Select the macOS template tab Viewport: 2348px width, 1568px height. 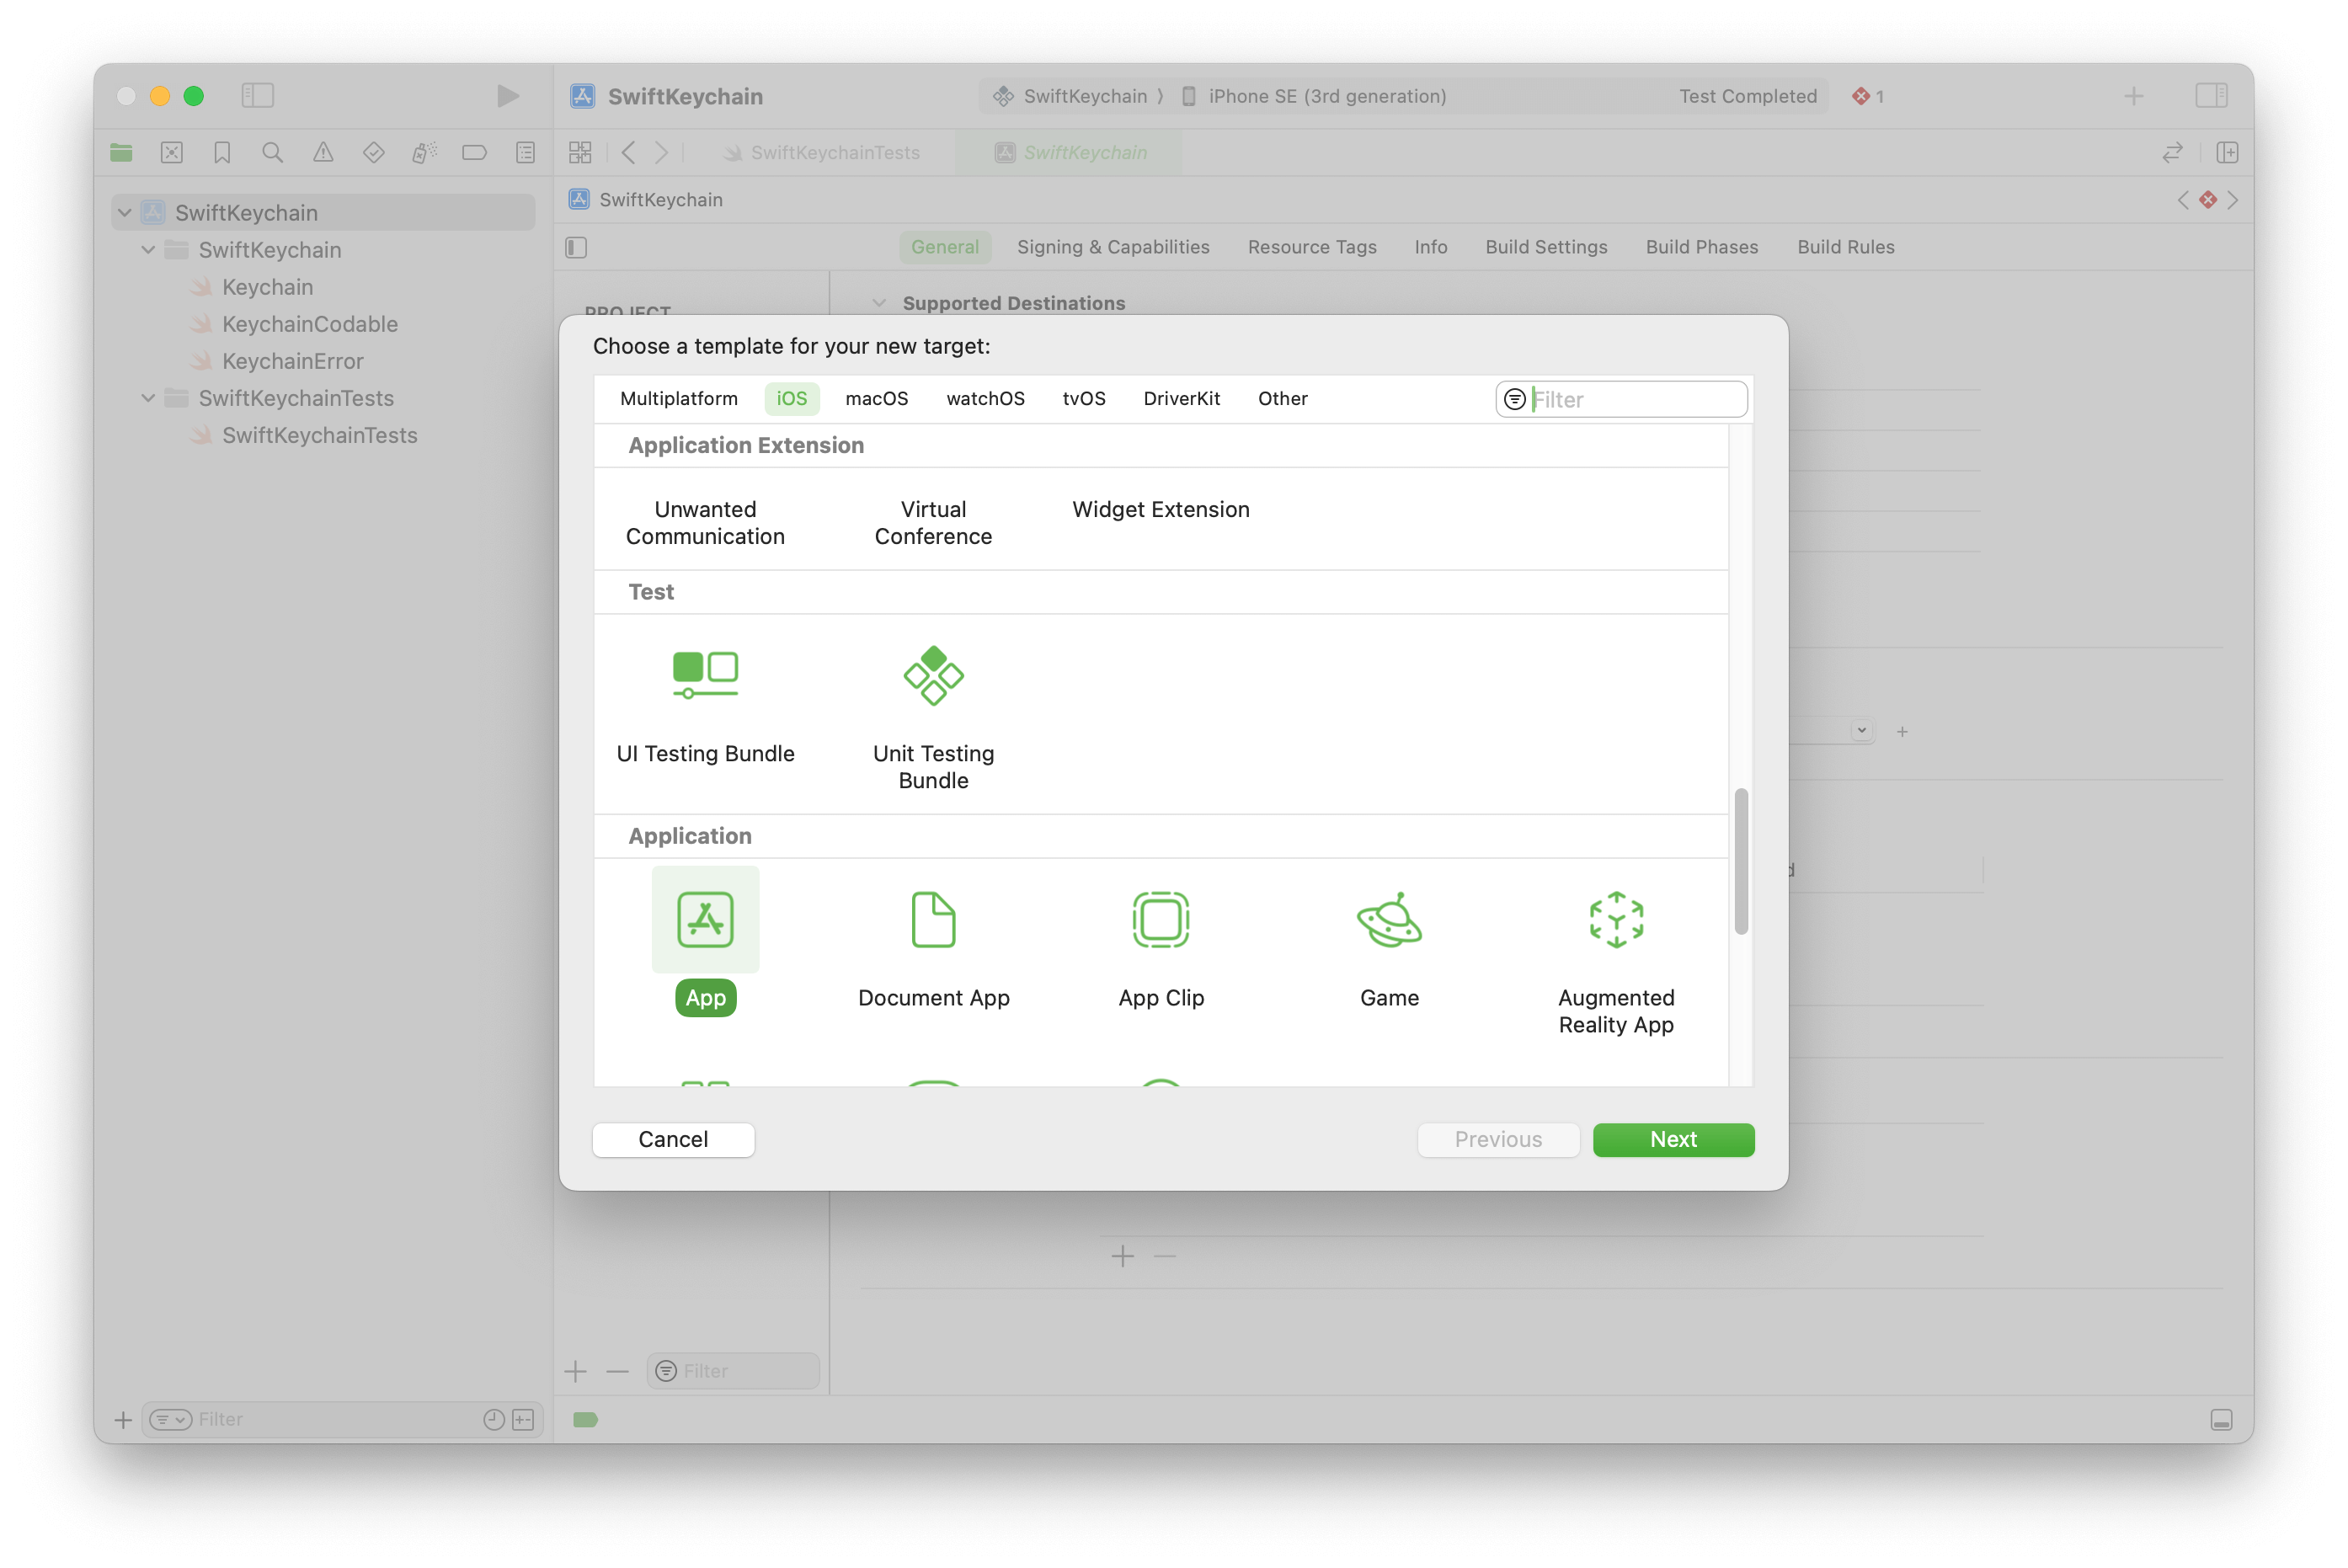click(876, 398)
